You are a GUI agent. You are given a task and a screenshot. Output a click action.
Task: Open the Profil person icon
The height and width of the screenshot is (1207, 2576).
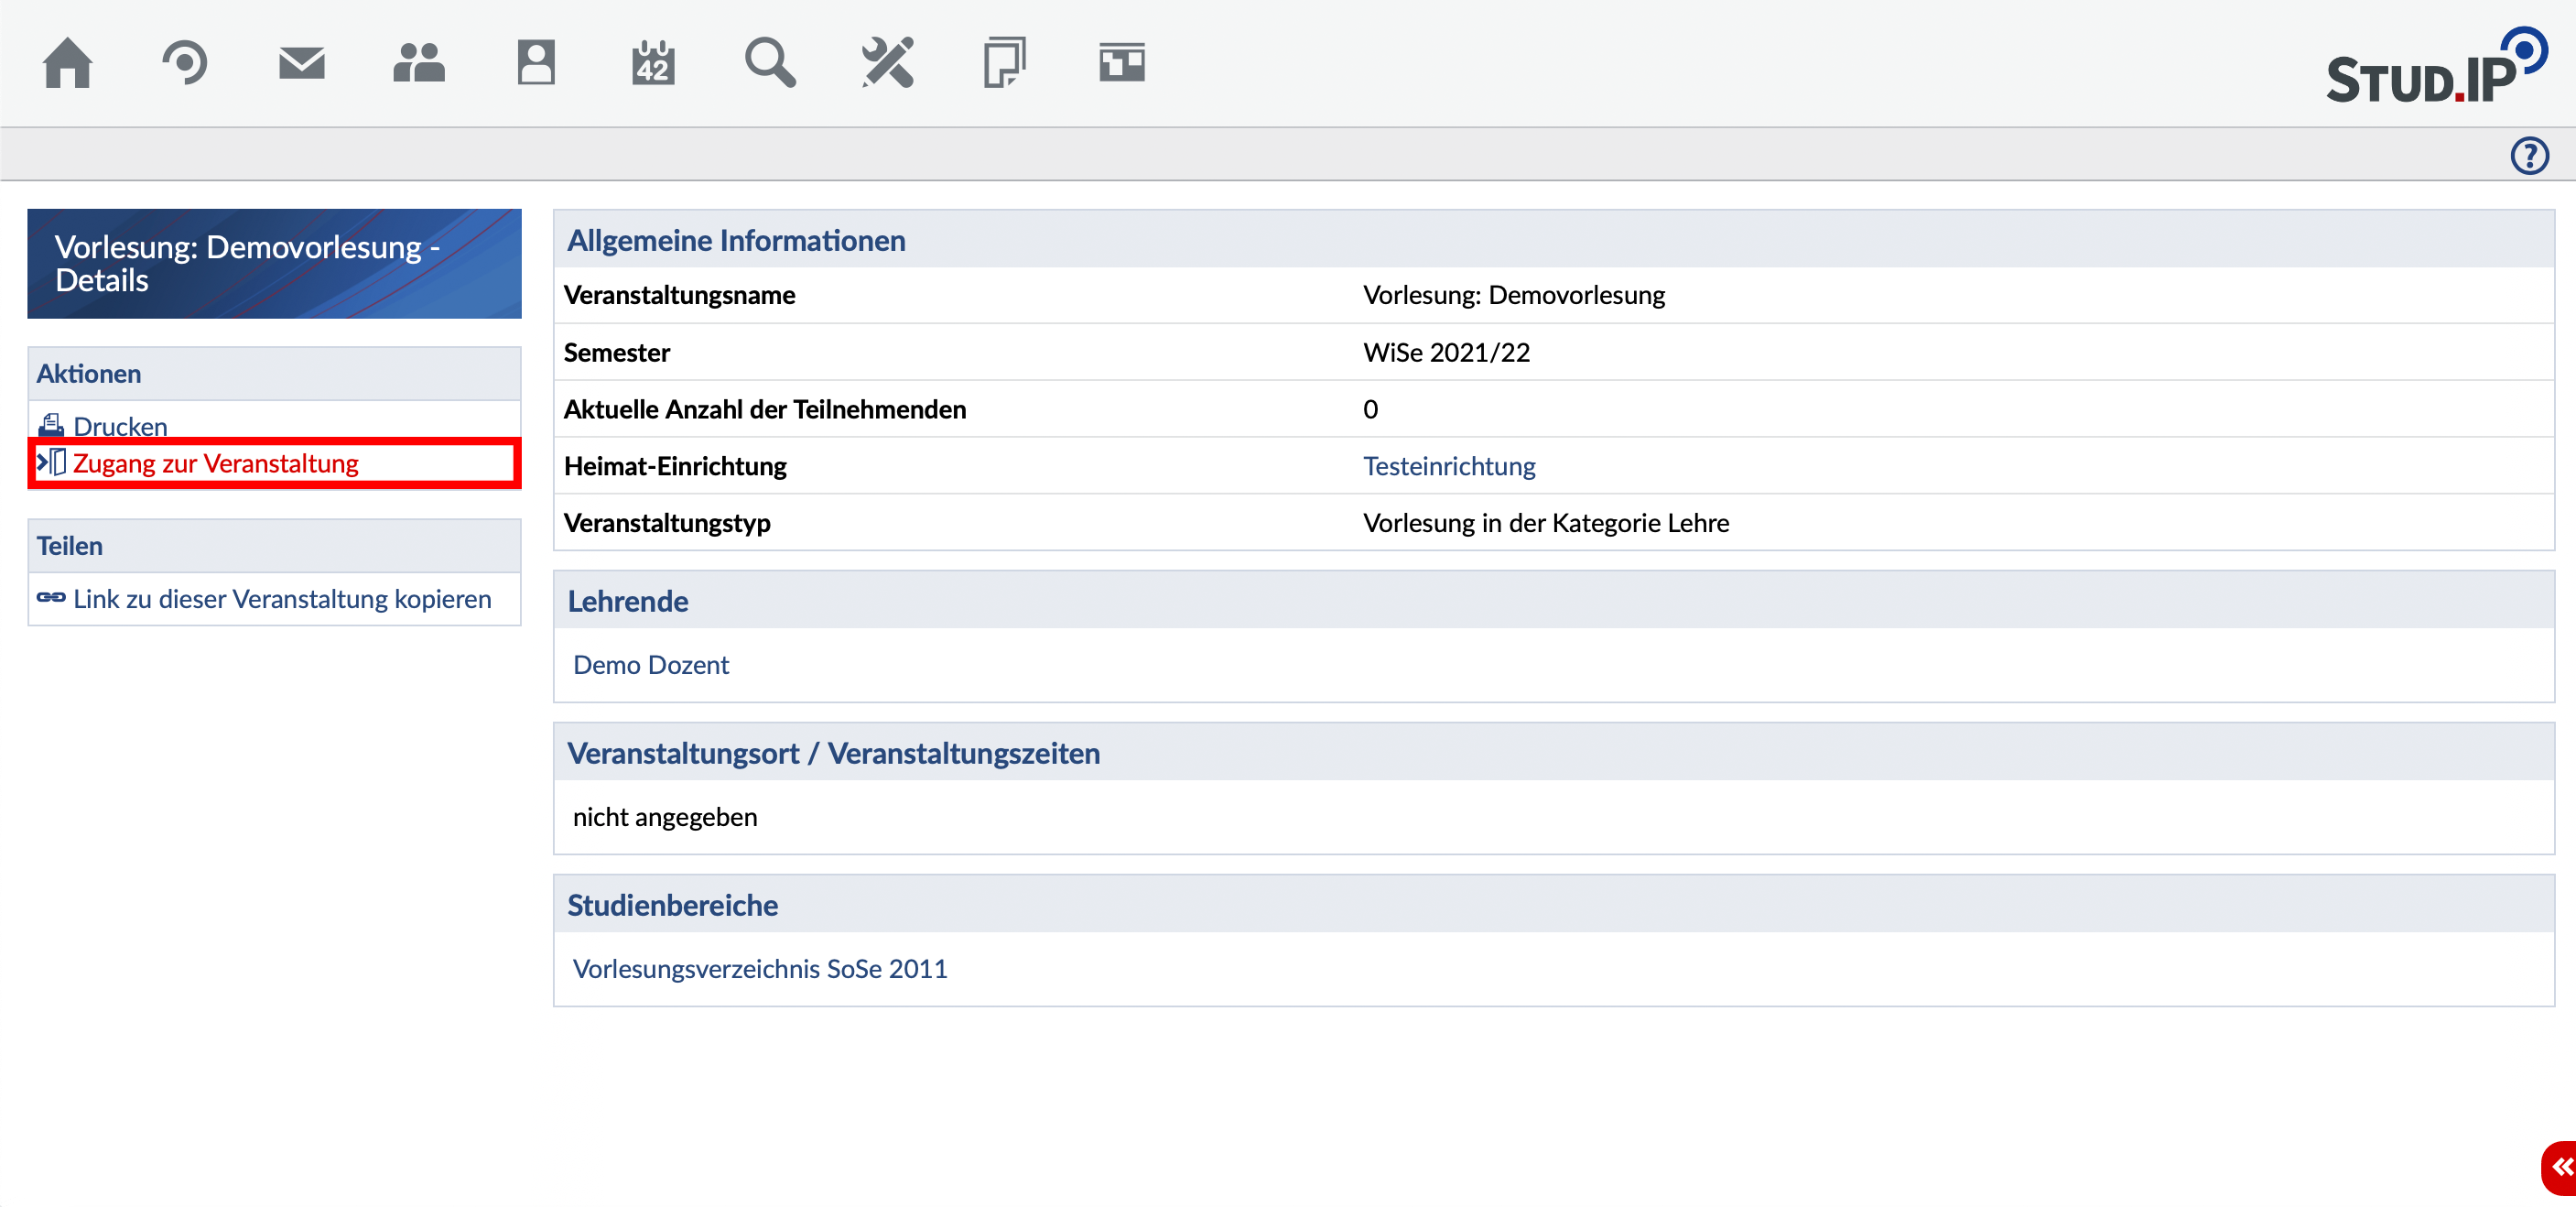point(535,63)
